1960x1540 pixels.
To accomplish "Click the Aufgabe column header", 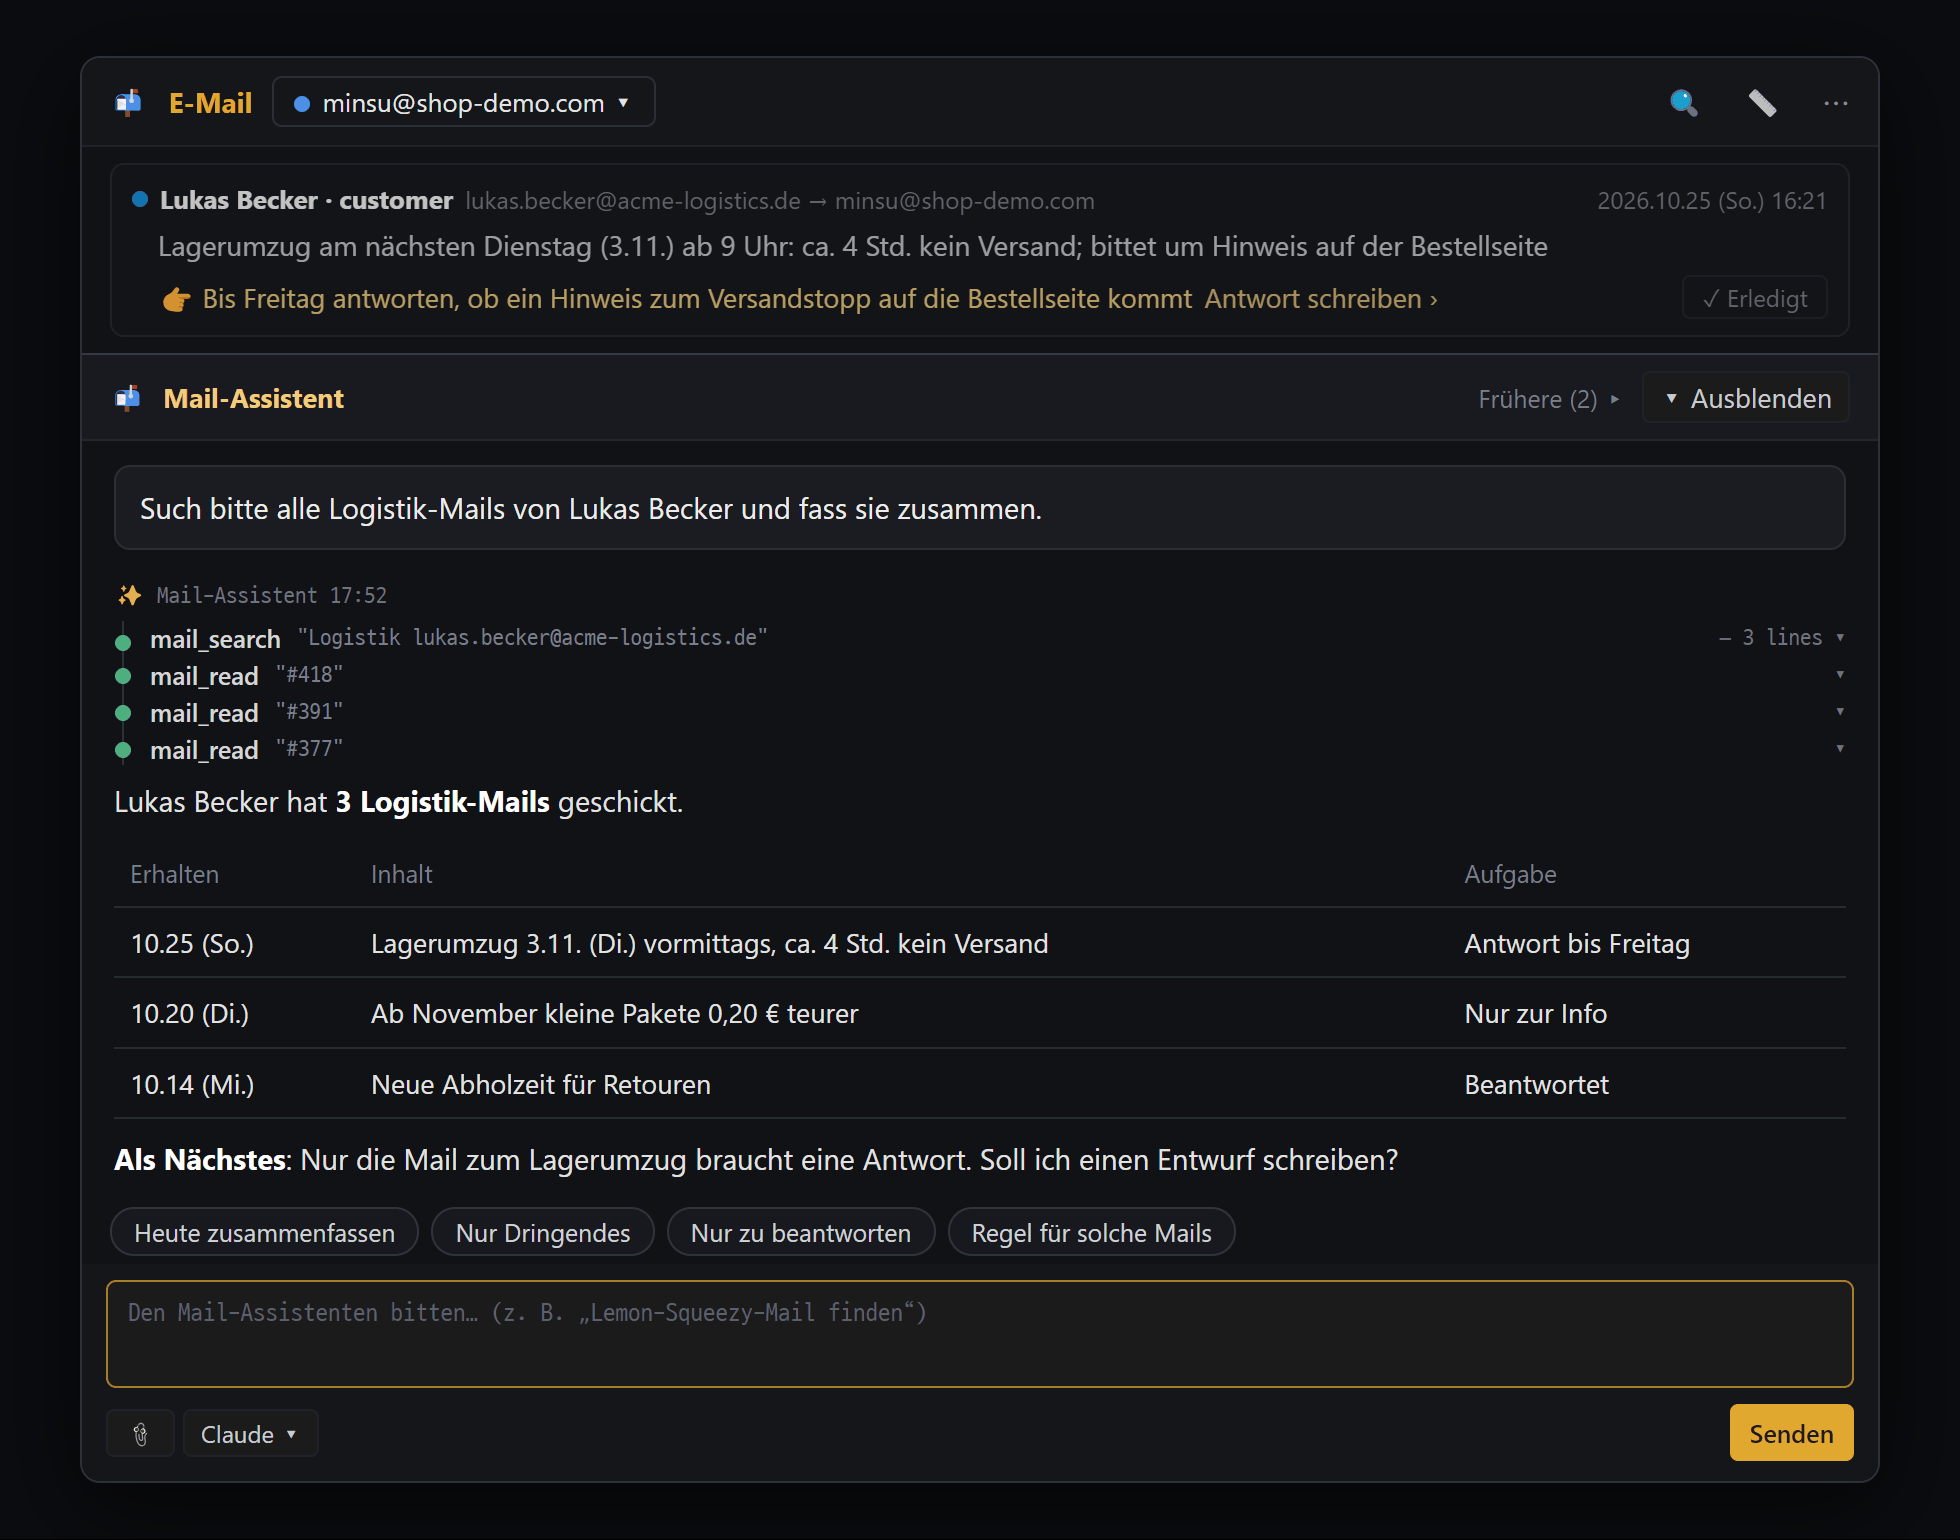I will [1510, 874].
